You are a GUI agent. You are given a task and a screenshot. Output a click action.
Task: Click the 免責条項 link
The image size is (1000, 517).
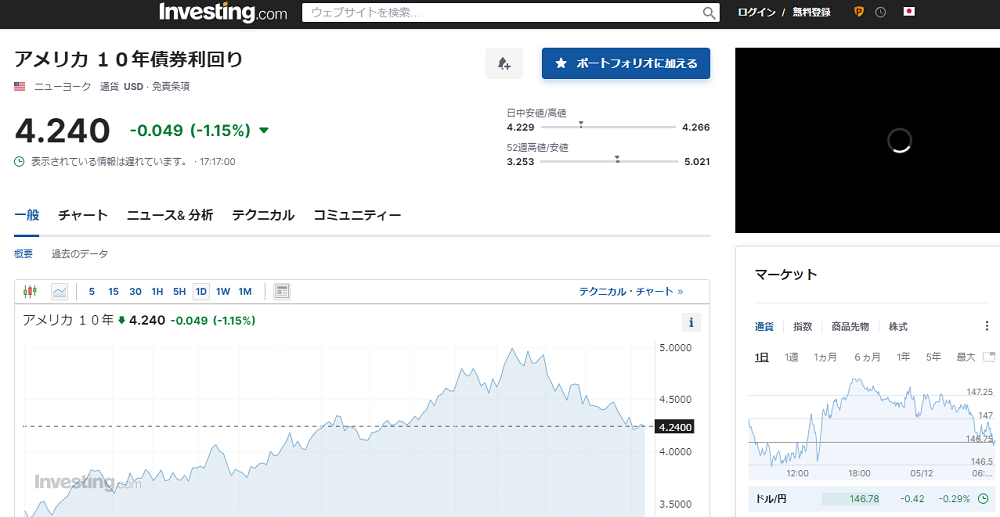click(171, 87)
